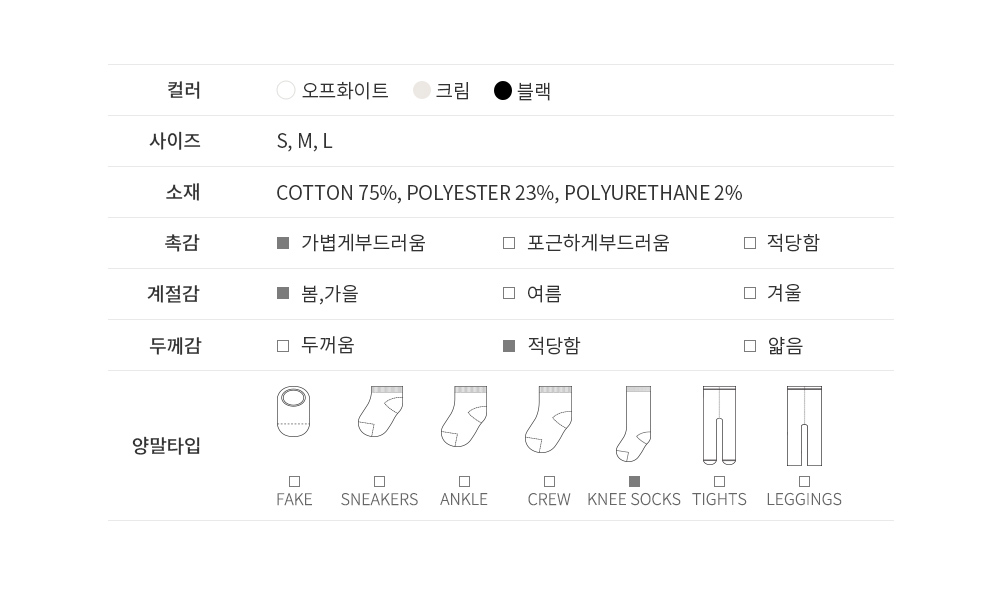This screenshot has height=600, width=1000.
Task: Check the LEGGINGS type box
Action: 804,482
